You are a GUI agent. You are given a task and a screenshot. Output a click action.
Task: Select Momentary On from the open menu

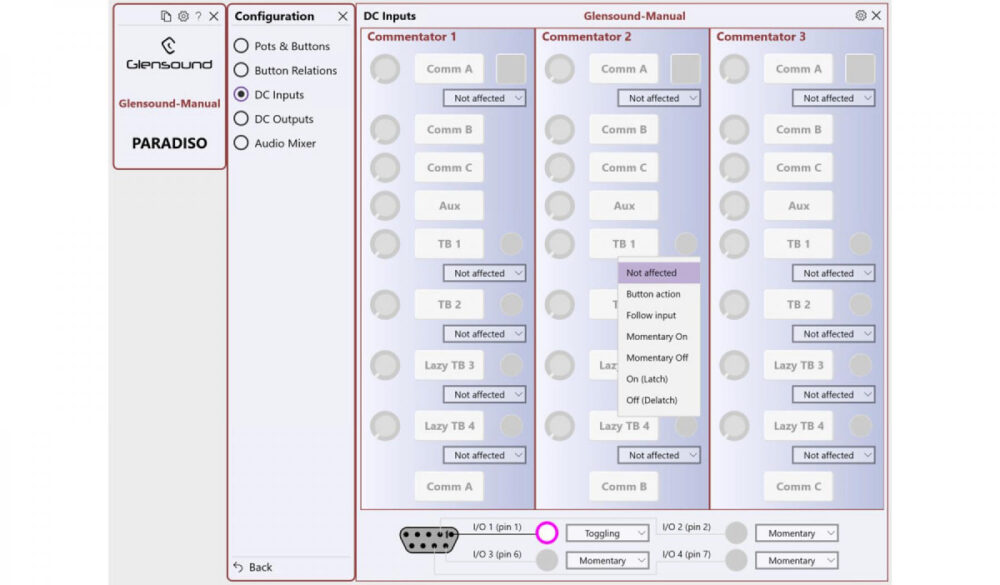tap(655, 336)
